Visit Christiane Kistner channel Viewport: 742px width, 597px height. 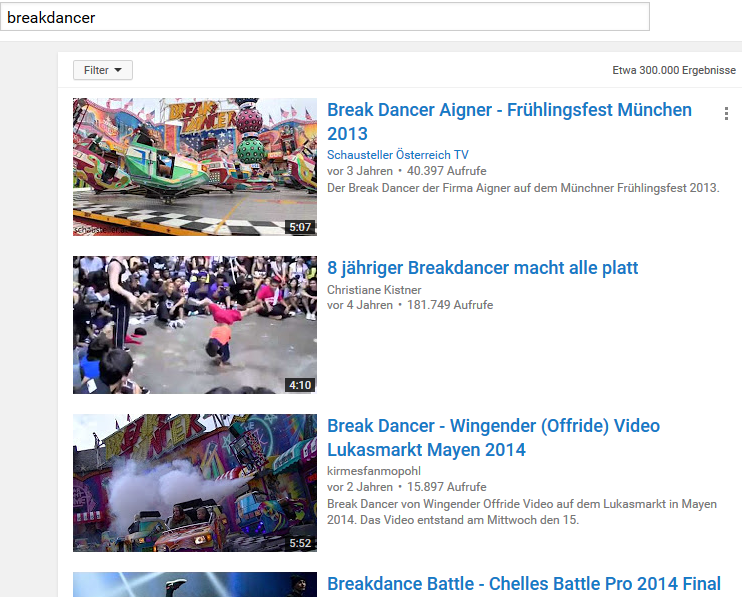[374, 290]
